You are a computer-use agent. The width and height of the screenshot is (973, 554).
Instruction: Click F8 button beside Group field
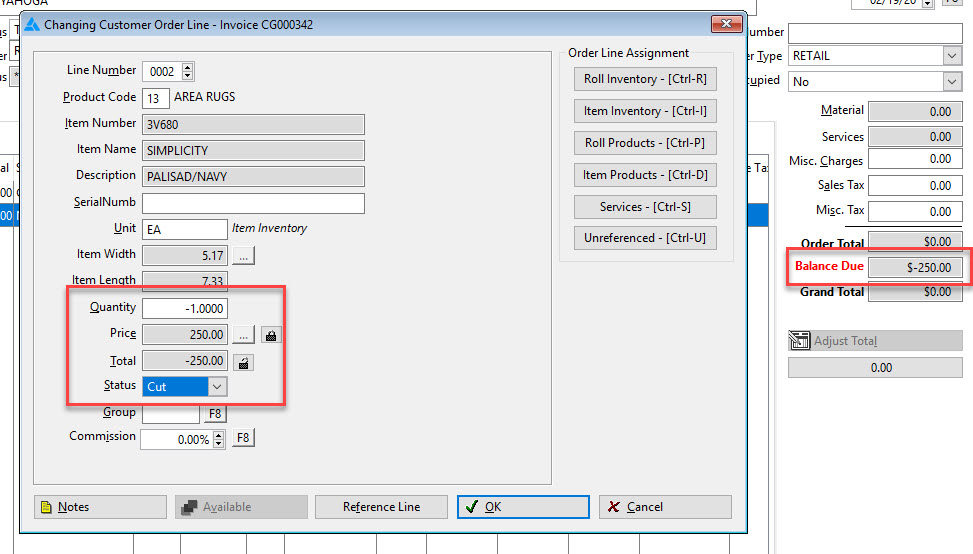click(x=215, y=414)
